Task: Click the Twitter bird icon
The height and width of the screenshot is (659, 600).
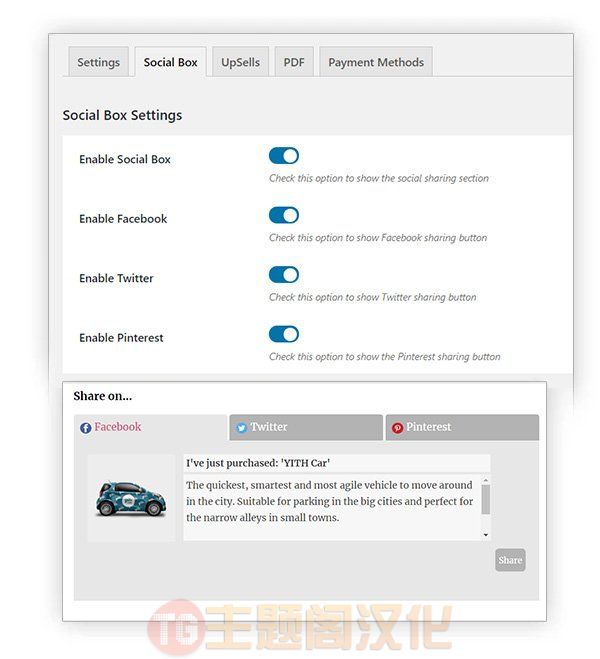Action: [242, 428]
